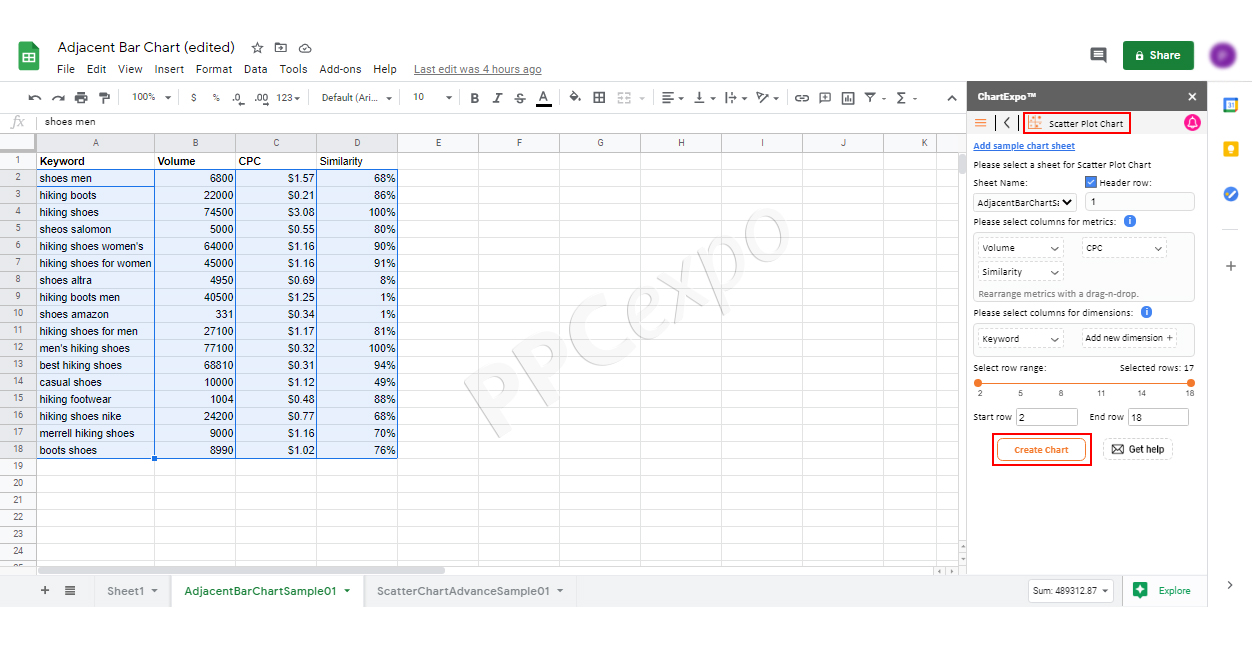This screenshot has height=646, width=1253.
Task: Open the functions sigma menu
Action: pos(901,98)
